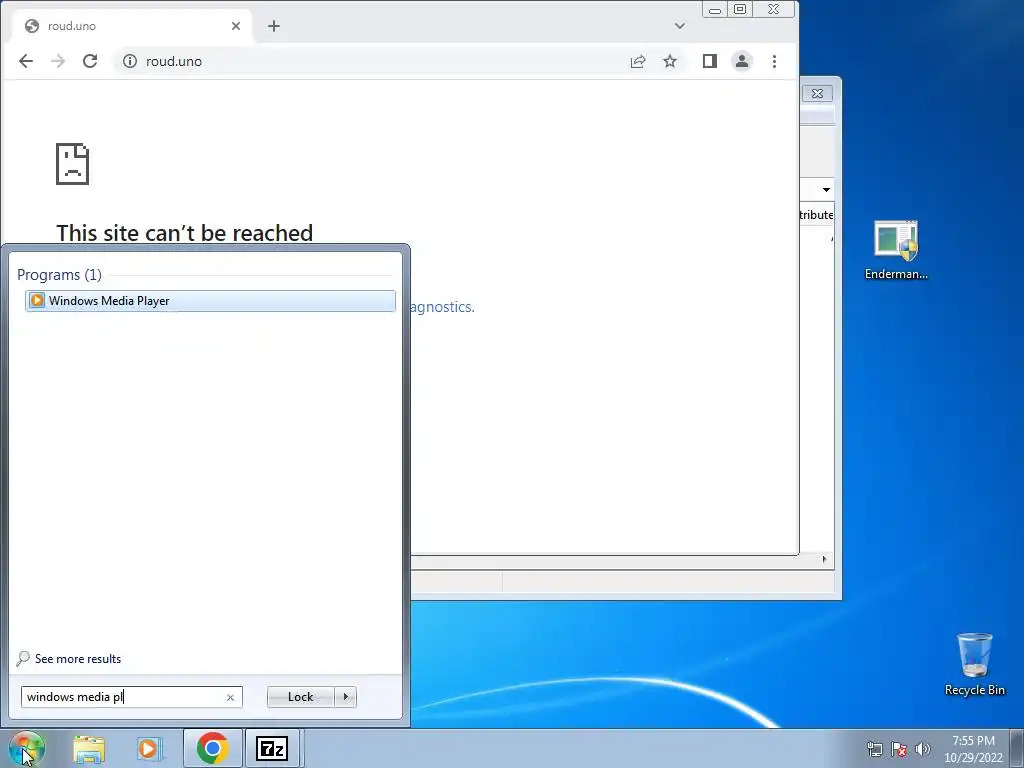Image resolution: width=1024 pixels, height=768 pixels.
Task: Switch to Chrome in the taskbar
Action: (212, 748)
